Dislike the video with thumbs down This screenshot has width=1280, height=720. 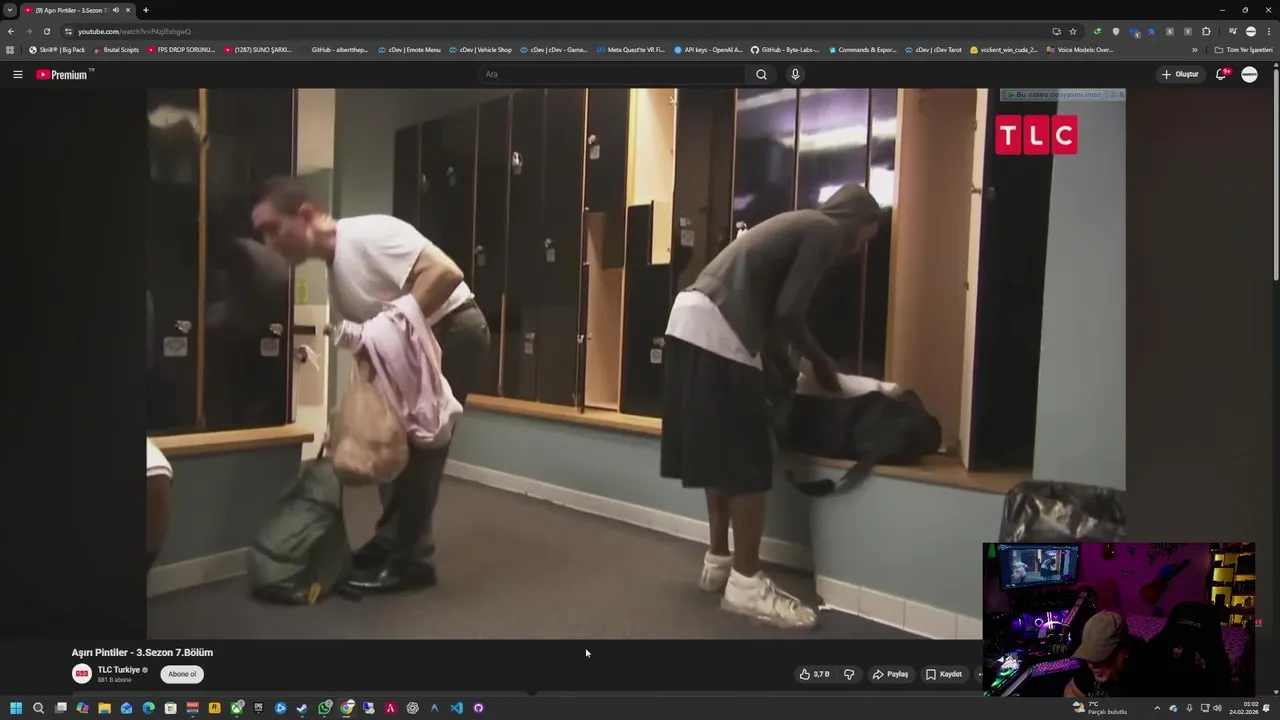pyautogui.click(x=849, y=674)
